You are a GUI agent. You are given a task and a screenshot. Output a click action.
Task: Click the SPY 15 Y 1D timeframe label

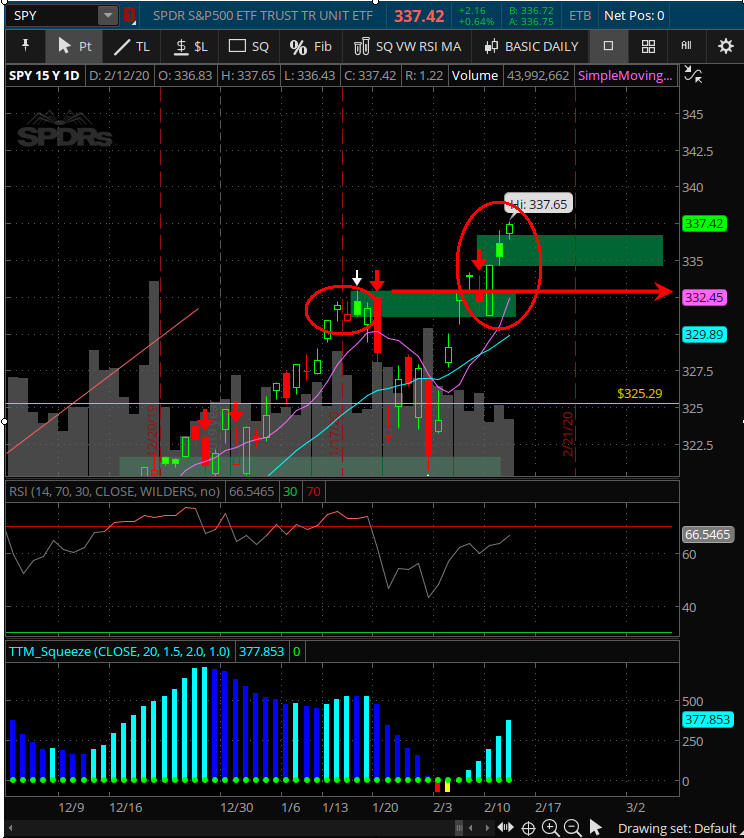[x=44, y=75]
